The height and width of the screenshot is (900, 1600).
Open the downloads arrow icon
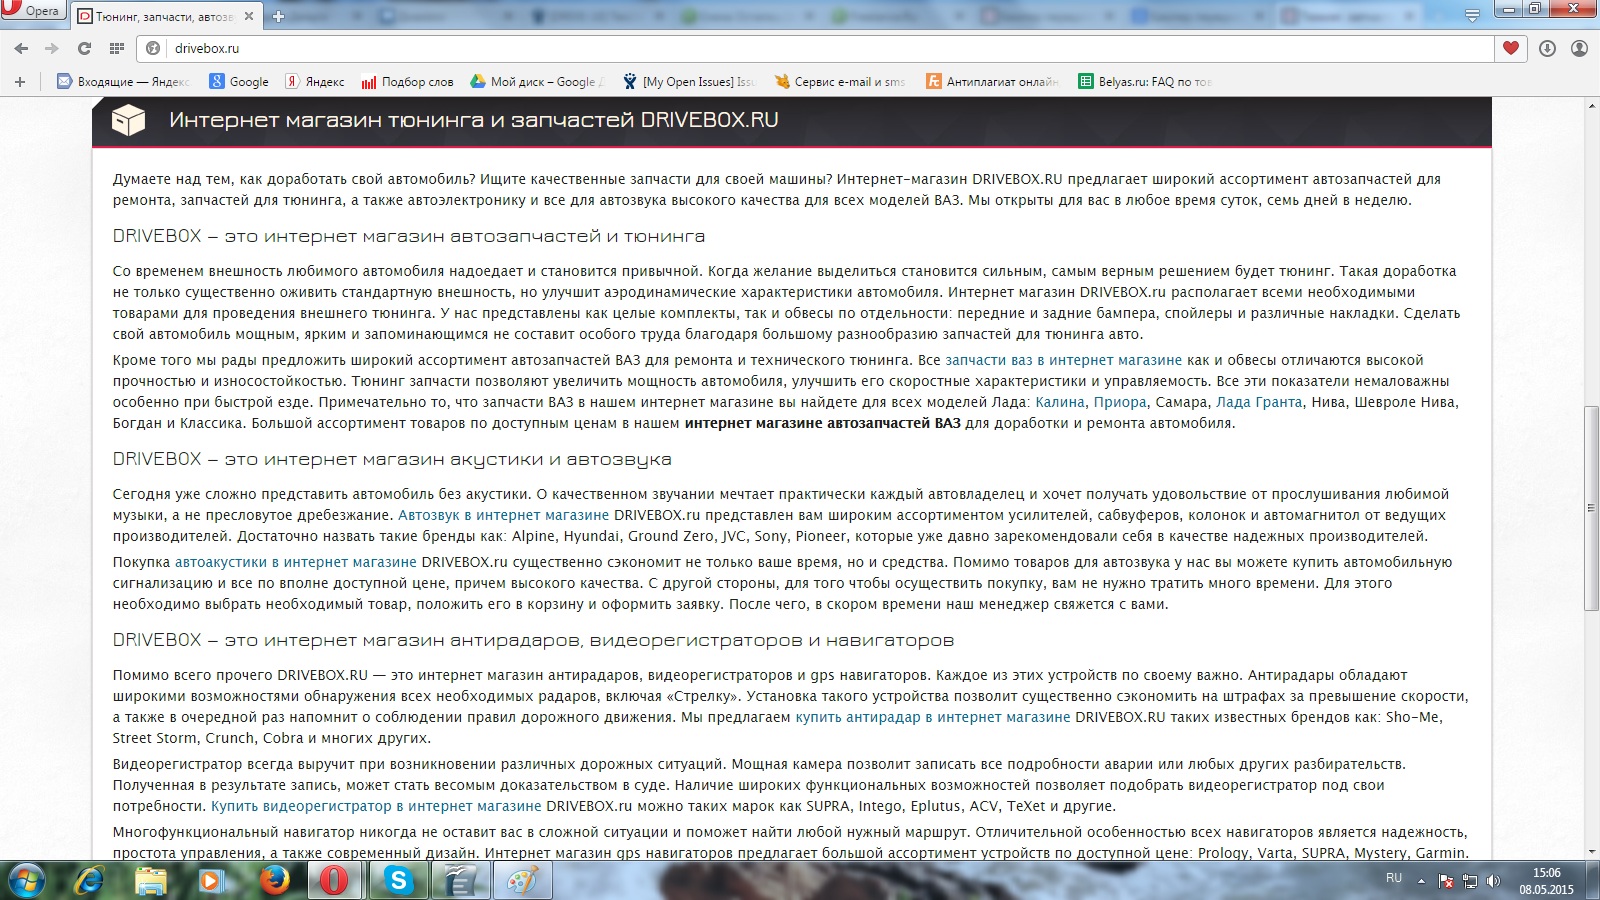(x=1547, y=48)
